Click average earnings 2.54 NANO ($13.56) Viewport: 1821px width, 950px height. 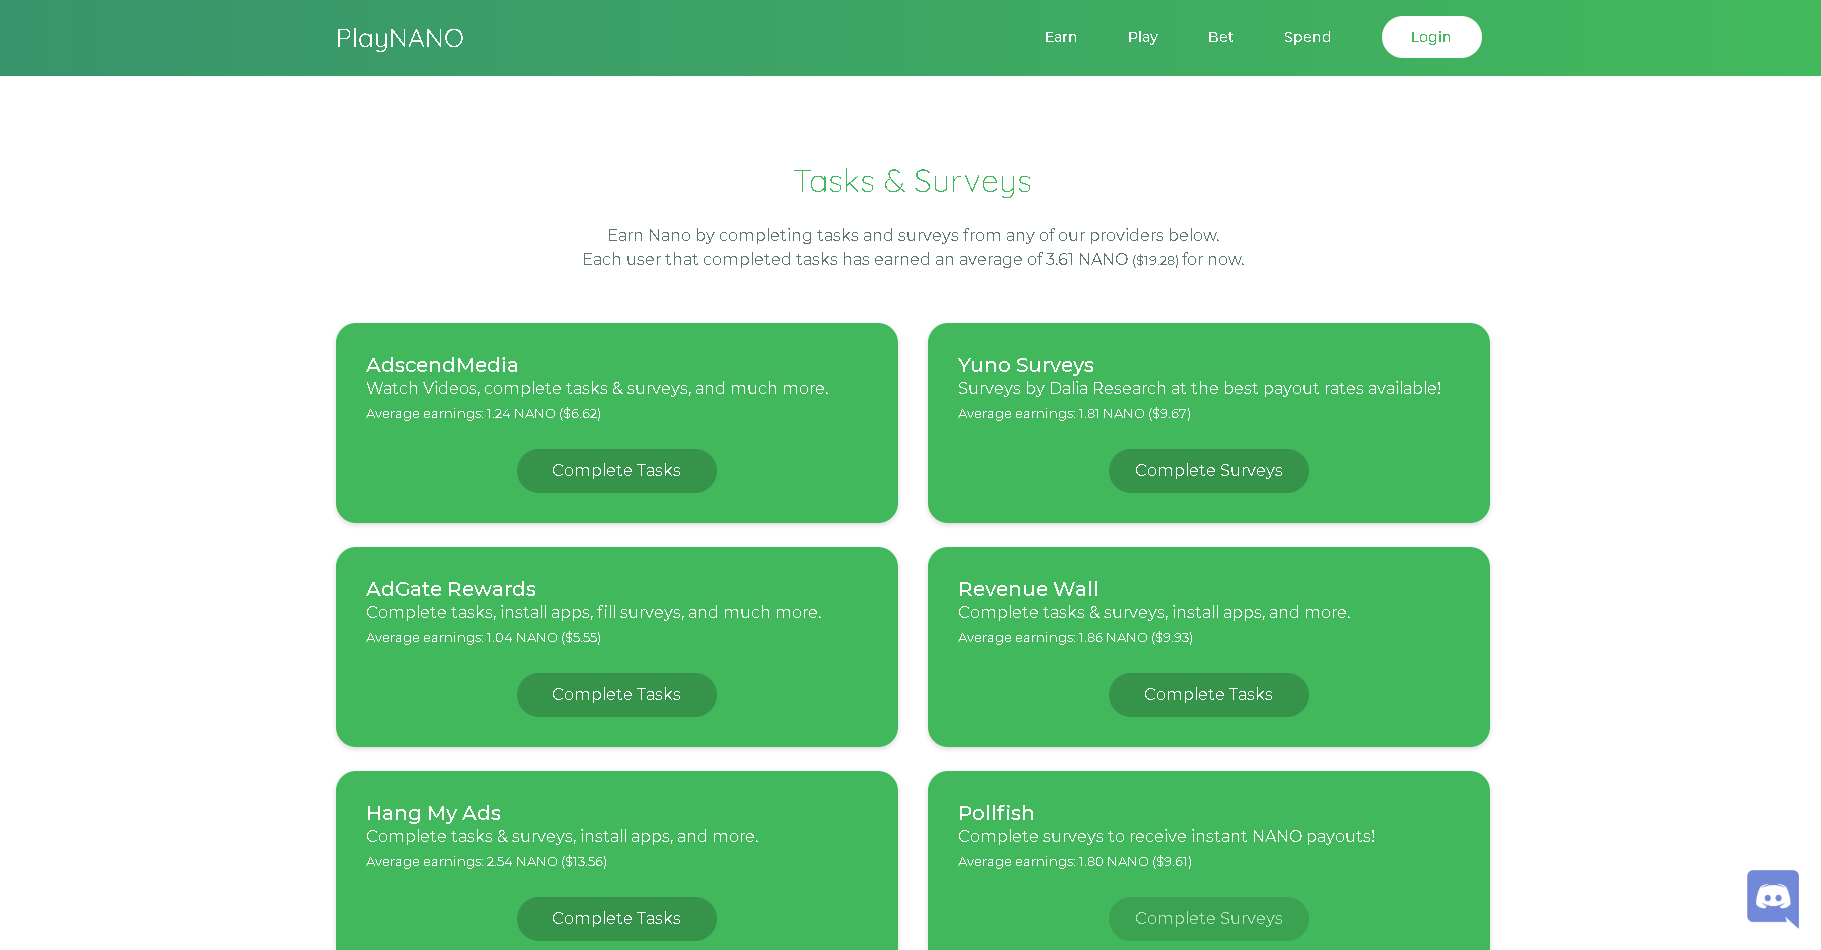[486, 862]
